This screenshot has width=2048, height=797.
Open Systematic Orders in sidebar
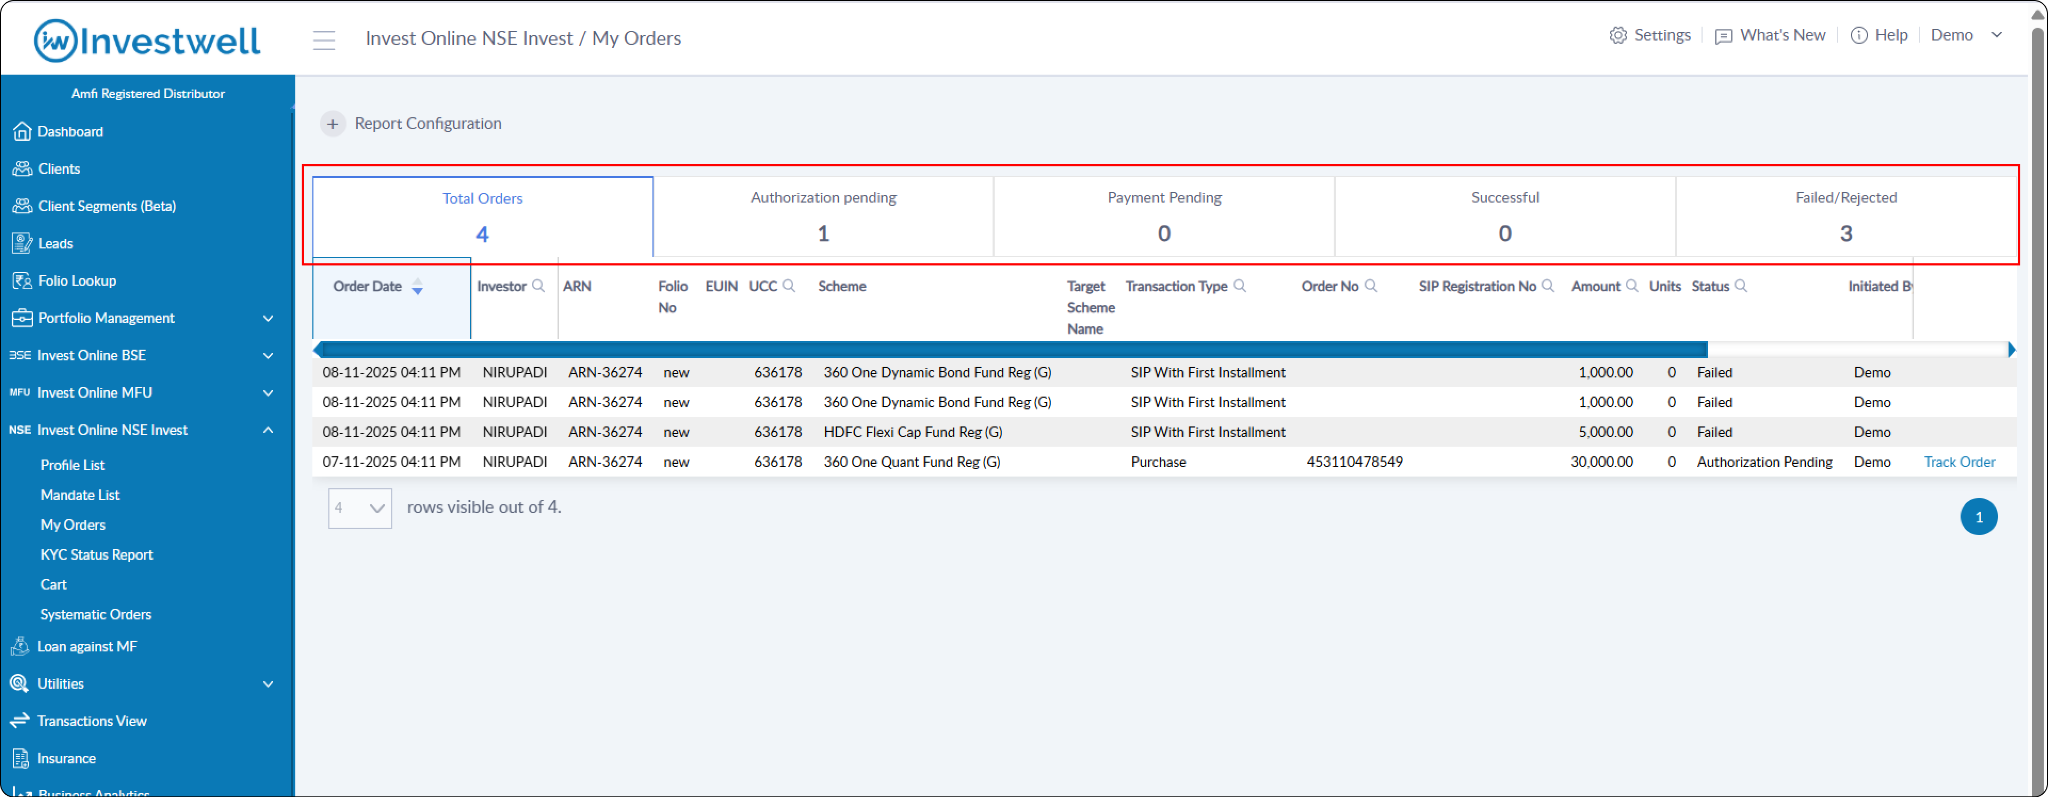96,615
